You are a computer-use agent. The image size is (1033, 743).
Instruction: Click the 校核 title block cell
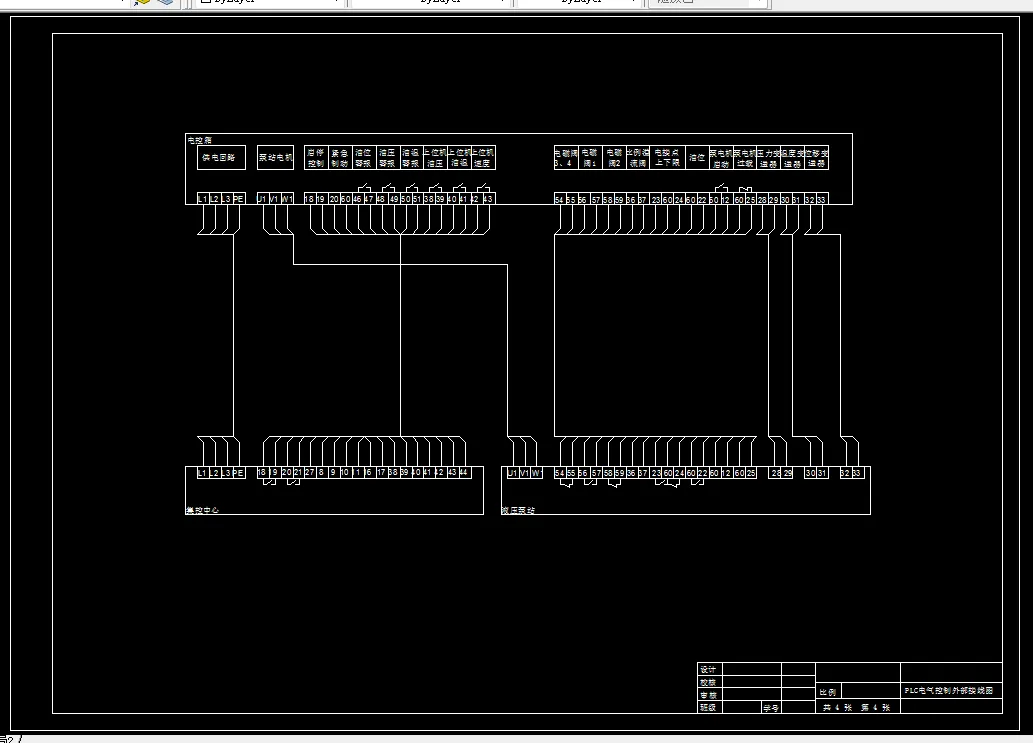point(708,682)
